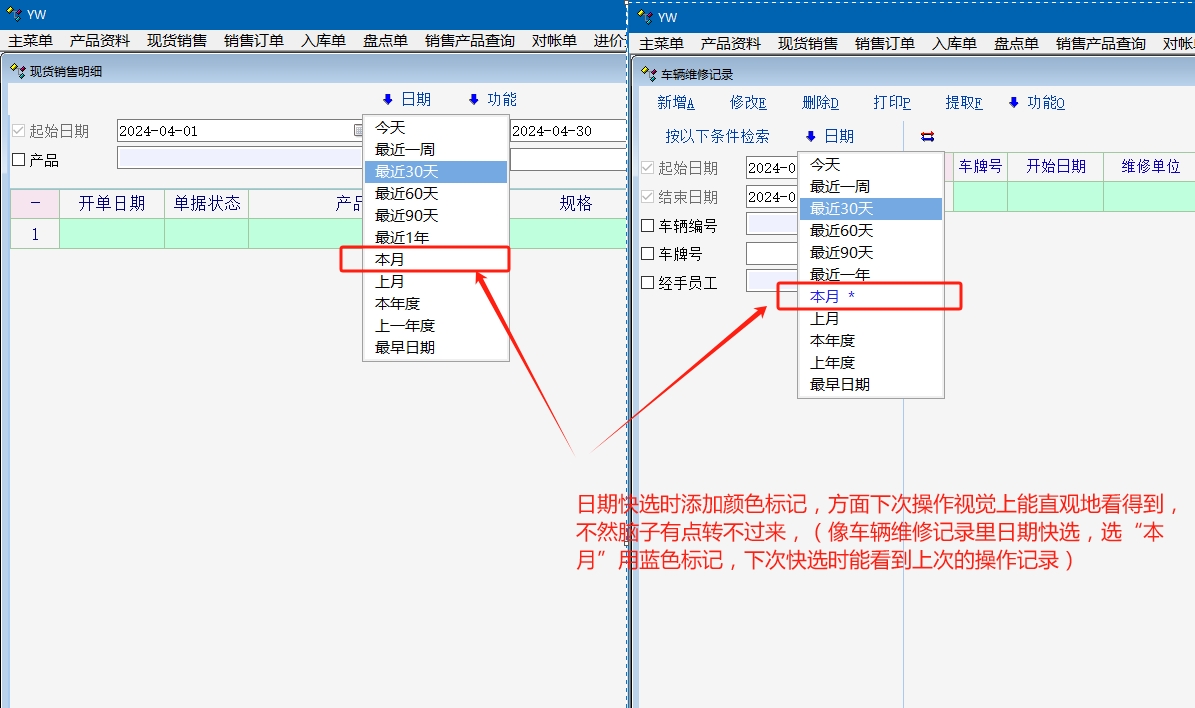The height and width of the screenshot is (708, 1195).
Task: Tick the 车辆编号 checkbox
Action: coord(648,226)
